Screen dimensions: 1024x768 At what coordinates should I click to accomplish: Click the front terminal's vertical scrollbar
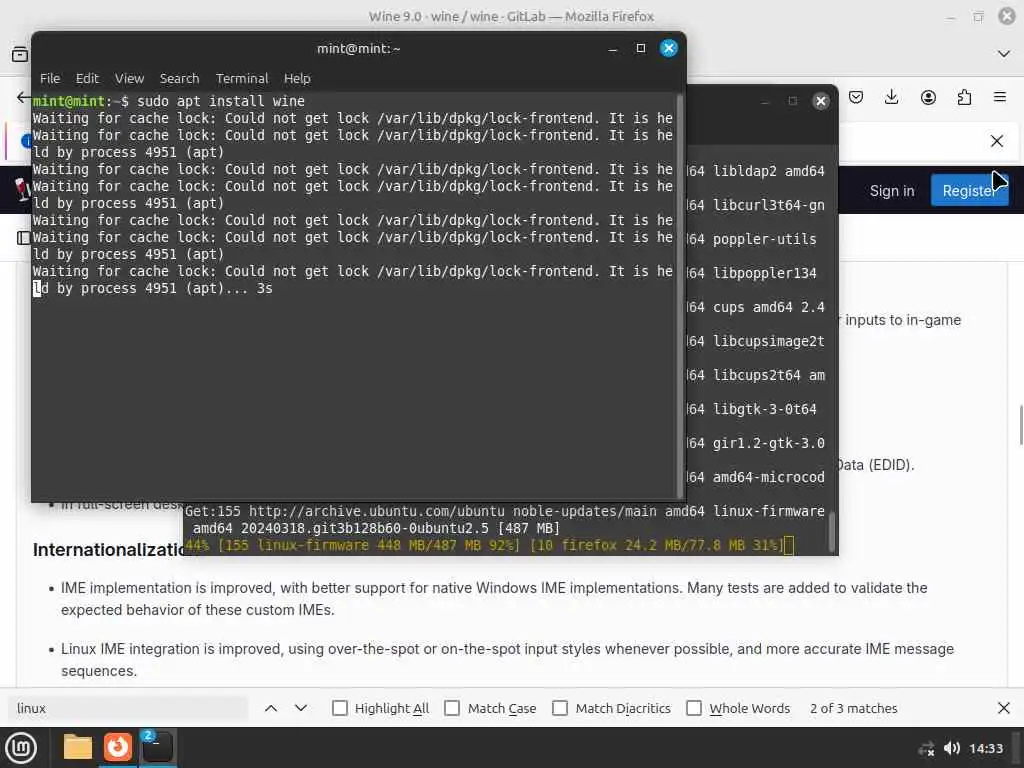tap(680, 297)
